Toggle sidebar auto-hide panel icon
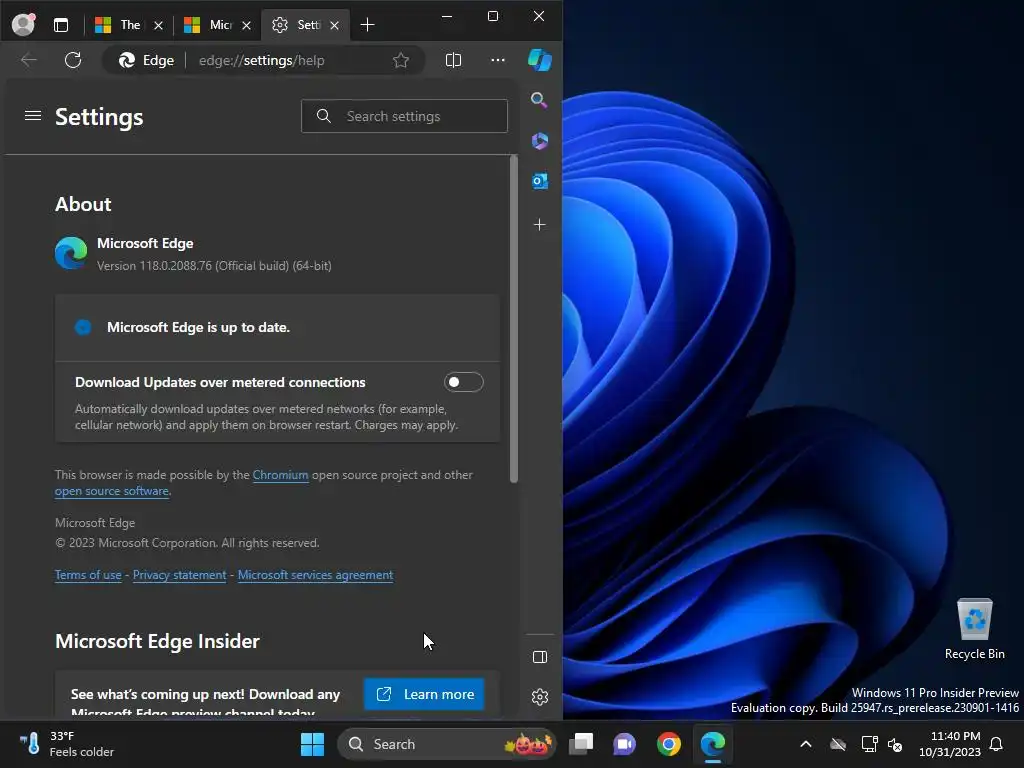1024x768 pixels. pos(540,657)
